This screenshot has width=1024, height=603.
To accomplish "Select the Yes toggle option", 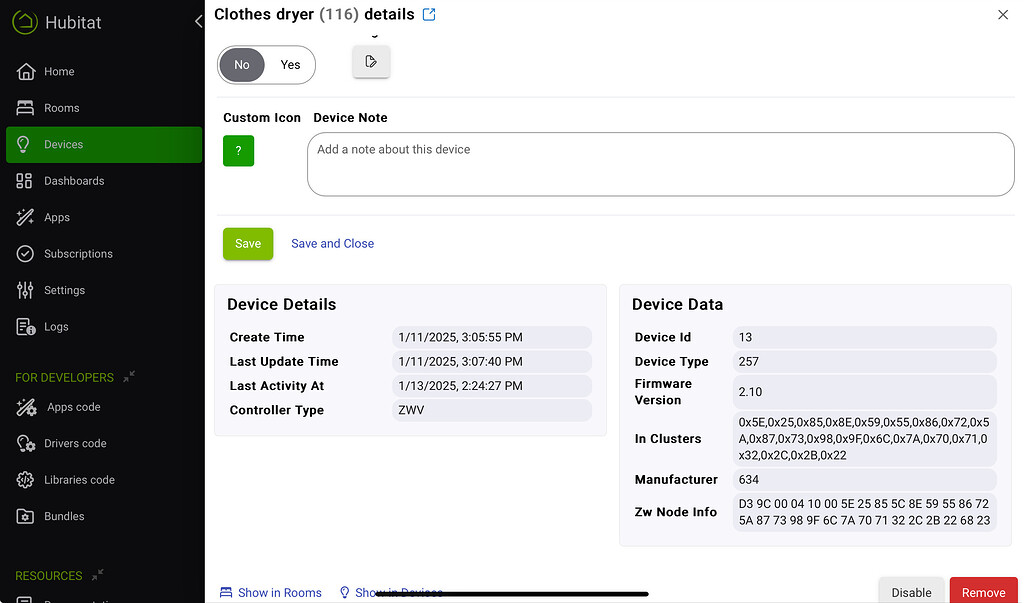I will (290, 65).
